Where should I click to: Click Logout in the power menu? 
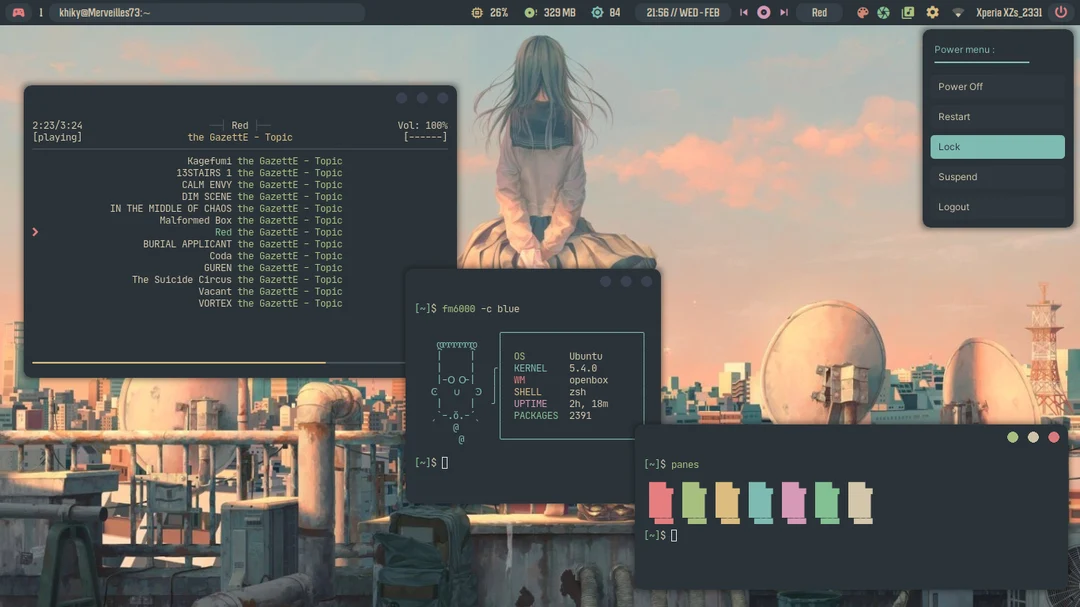point(996,207)
